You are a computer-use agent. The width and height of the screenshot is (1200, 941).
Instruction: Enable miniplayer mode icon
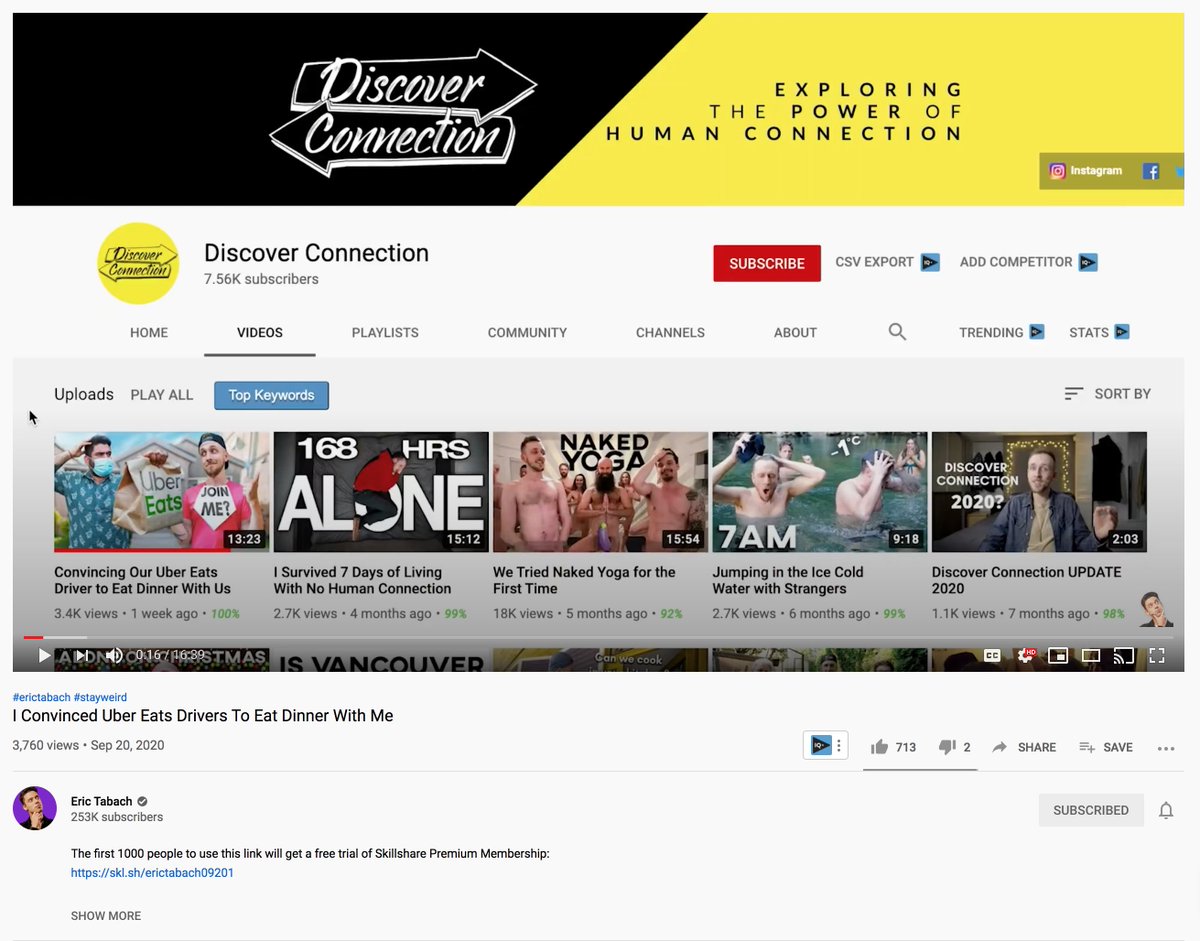[x=1058, y=656]
